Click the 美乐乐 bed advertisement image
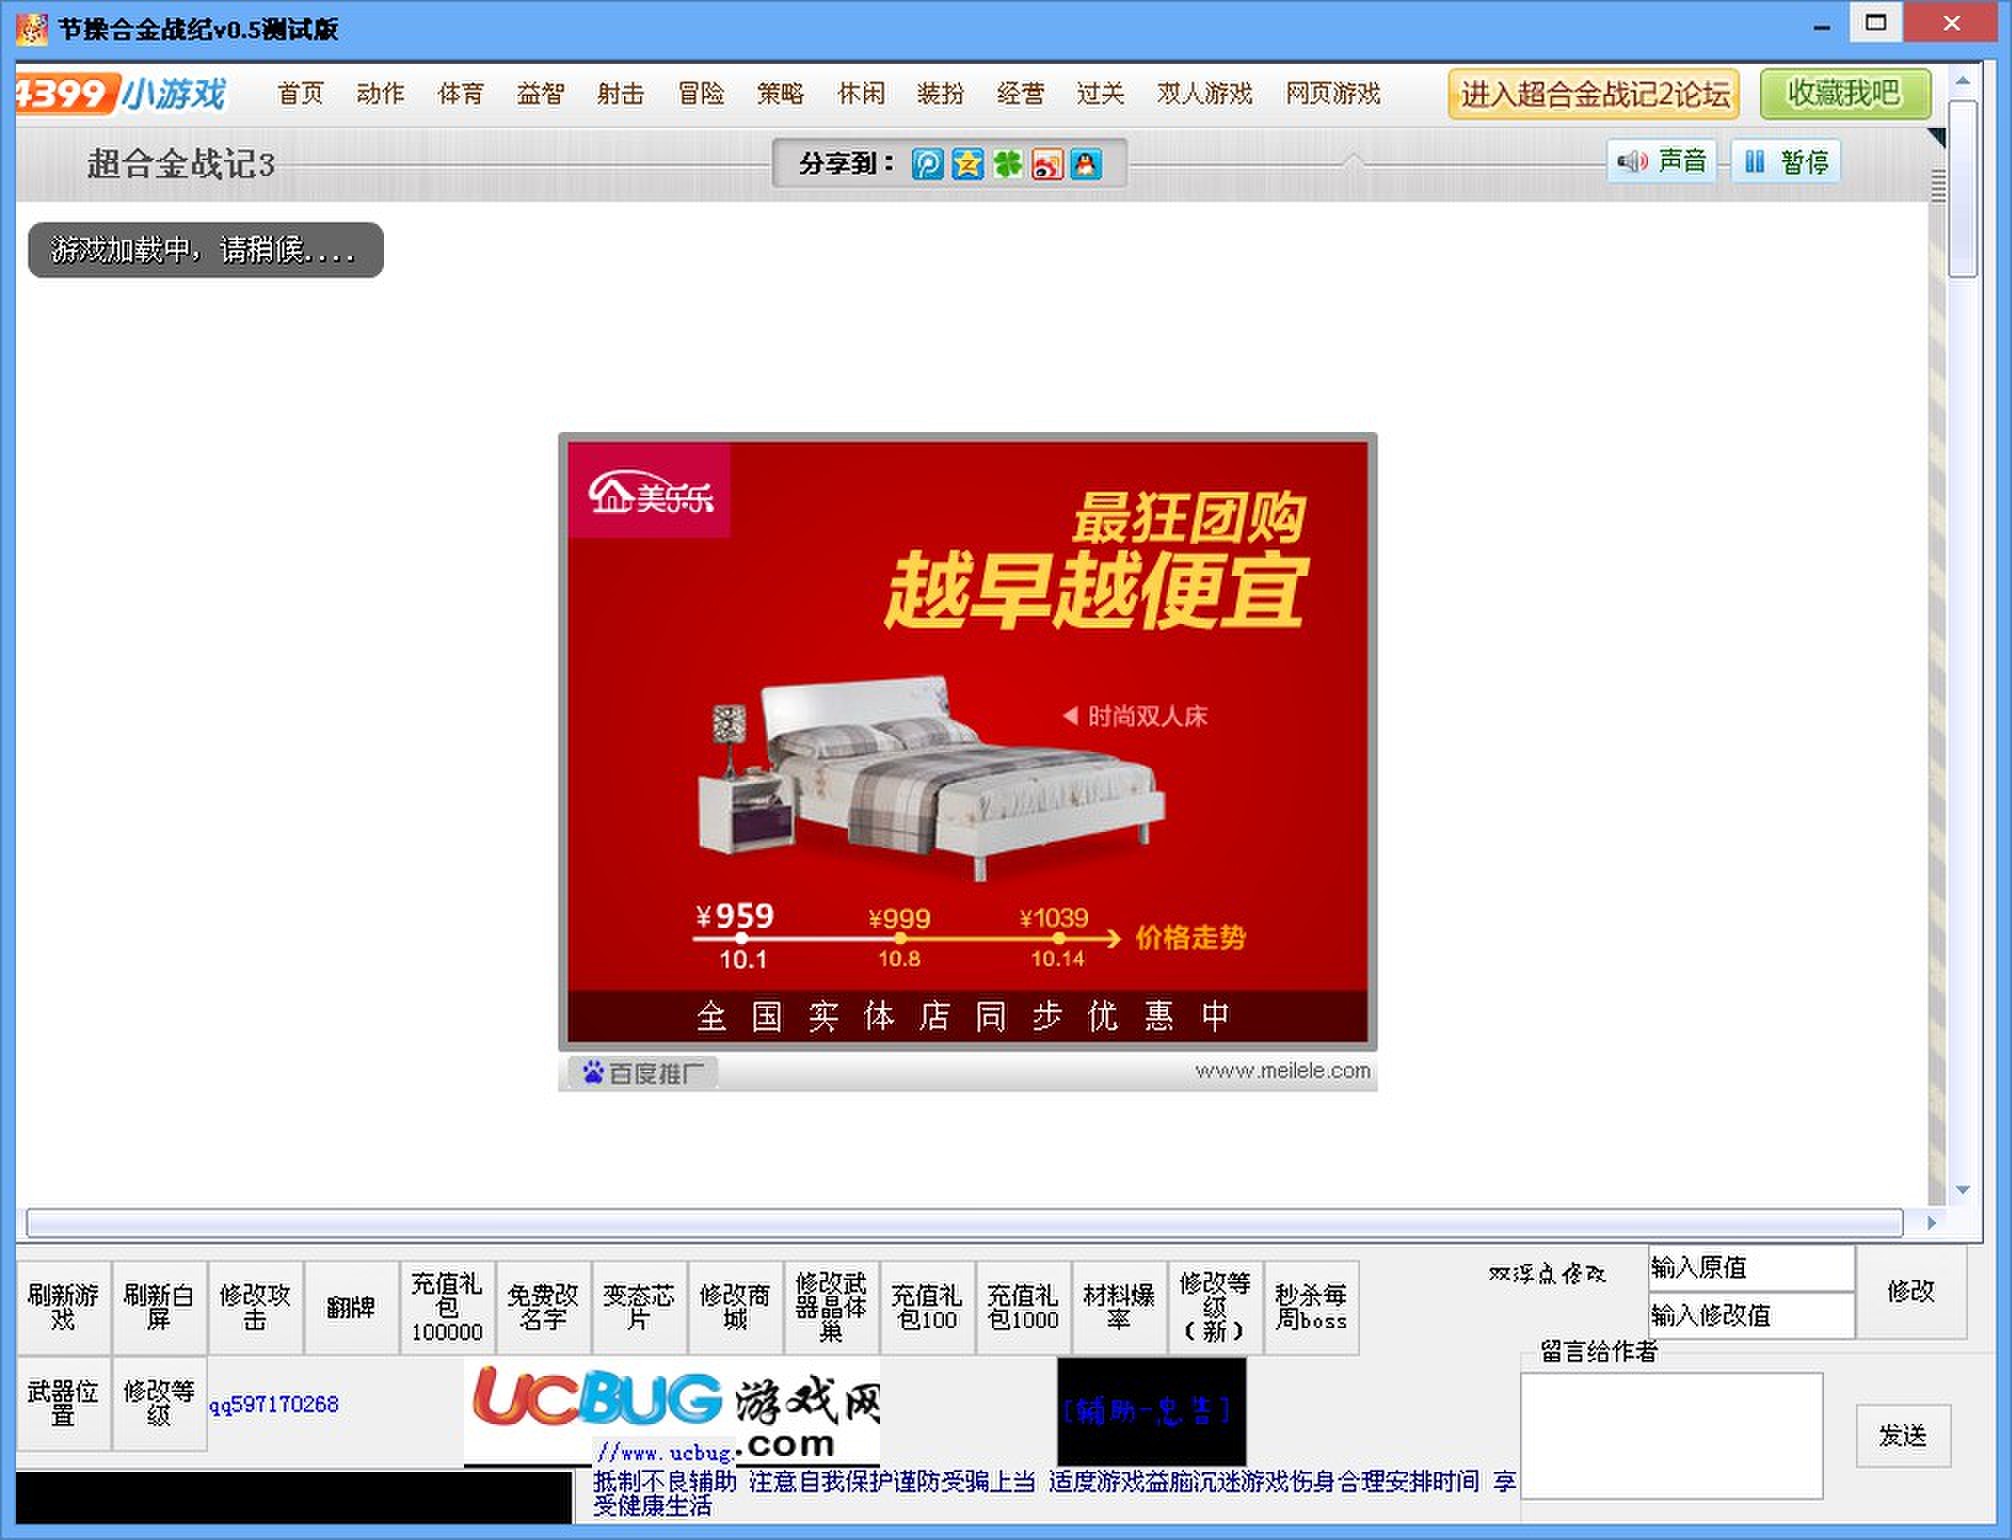The height and width of the screenshot is (1540, 2012). pyautogui.click(x=967, y=741)
